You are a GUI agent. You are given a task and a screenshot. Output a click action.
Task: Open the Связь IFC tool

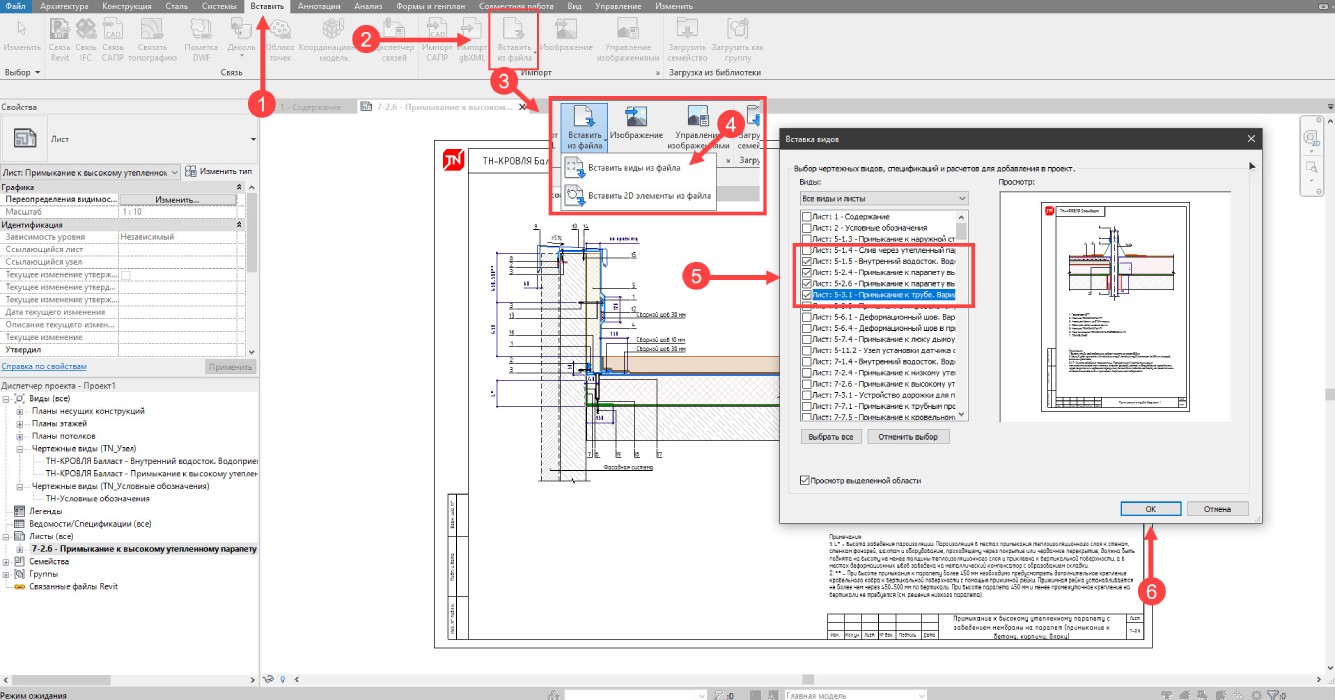(86, 42)
